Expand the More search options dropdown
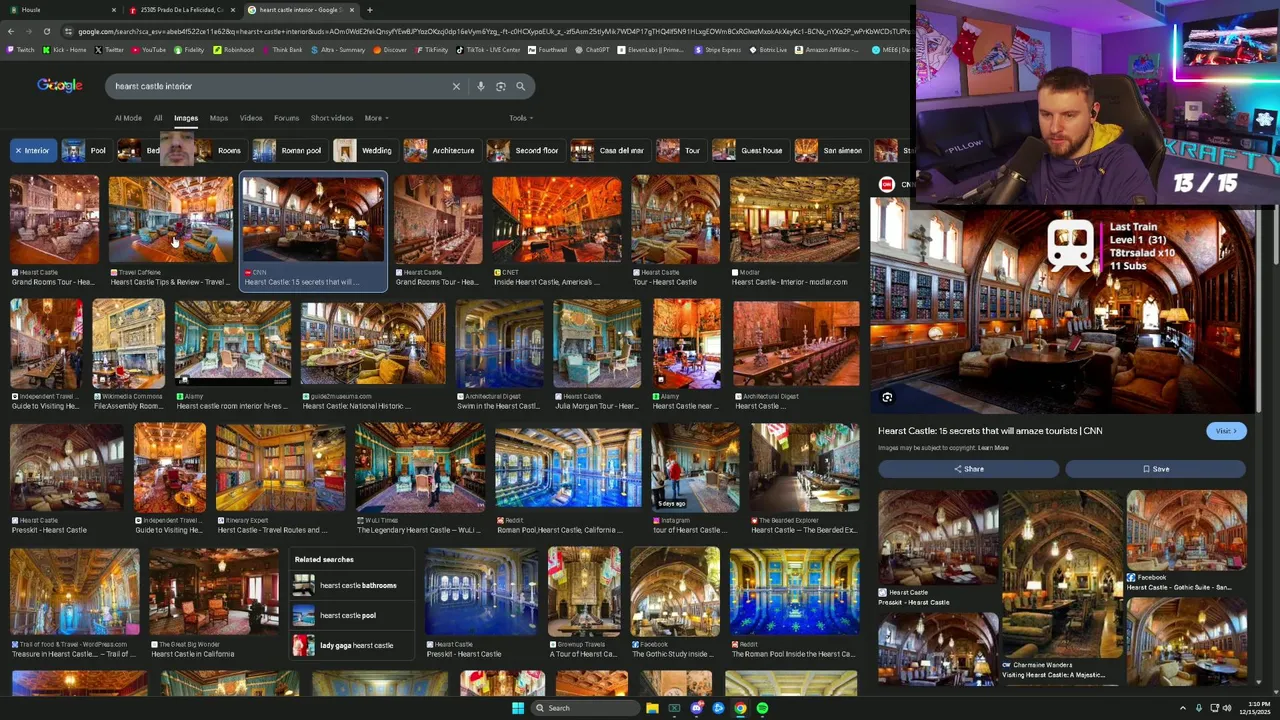 (x=376, y=118)
